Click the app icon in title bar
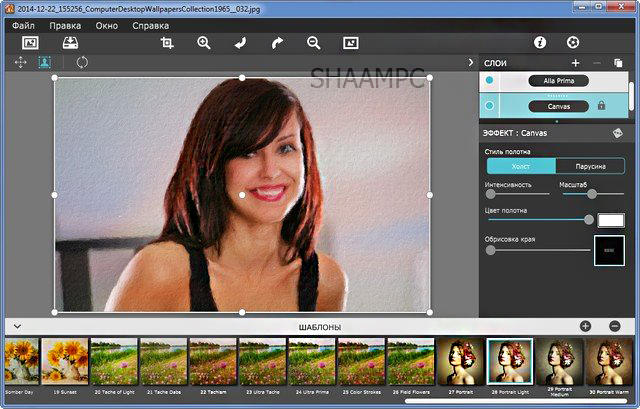640x409 pixels. pyautogui.click(x=9, y=8)
